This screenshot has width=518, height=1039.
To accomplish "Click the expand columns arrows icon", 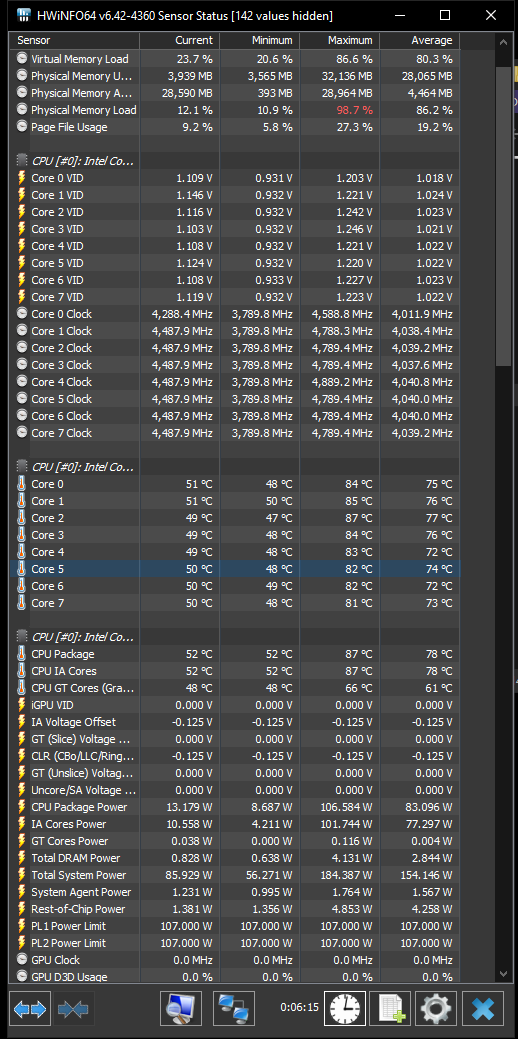I will click(x=30, y=1009).
